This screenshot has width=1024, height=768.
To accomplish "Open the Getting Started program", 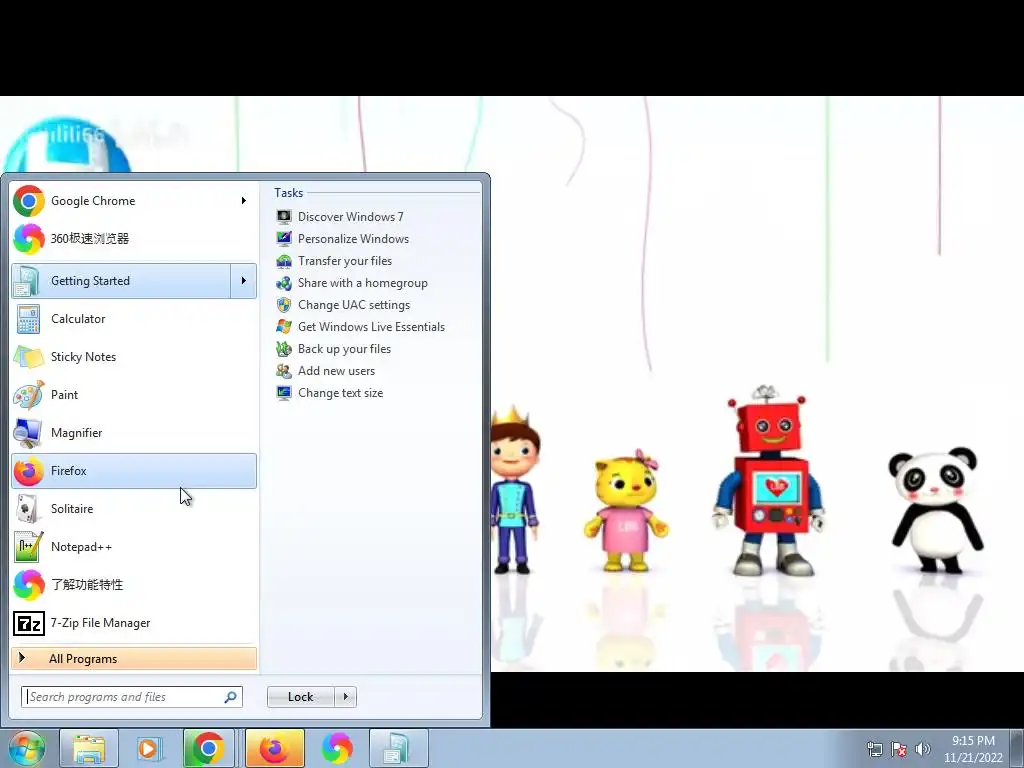I will [121, 281].
